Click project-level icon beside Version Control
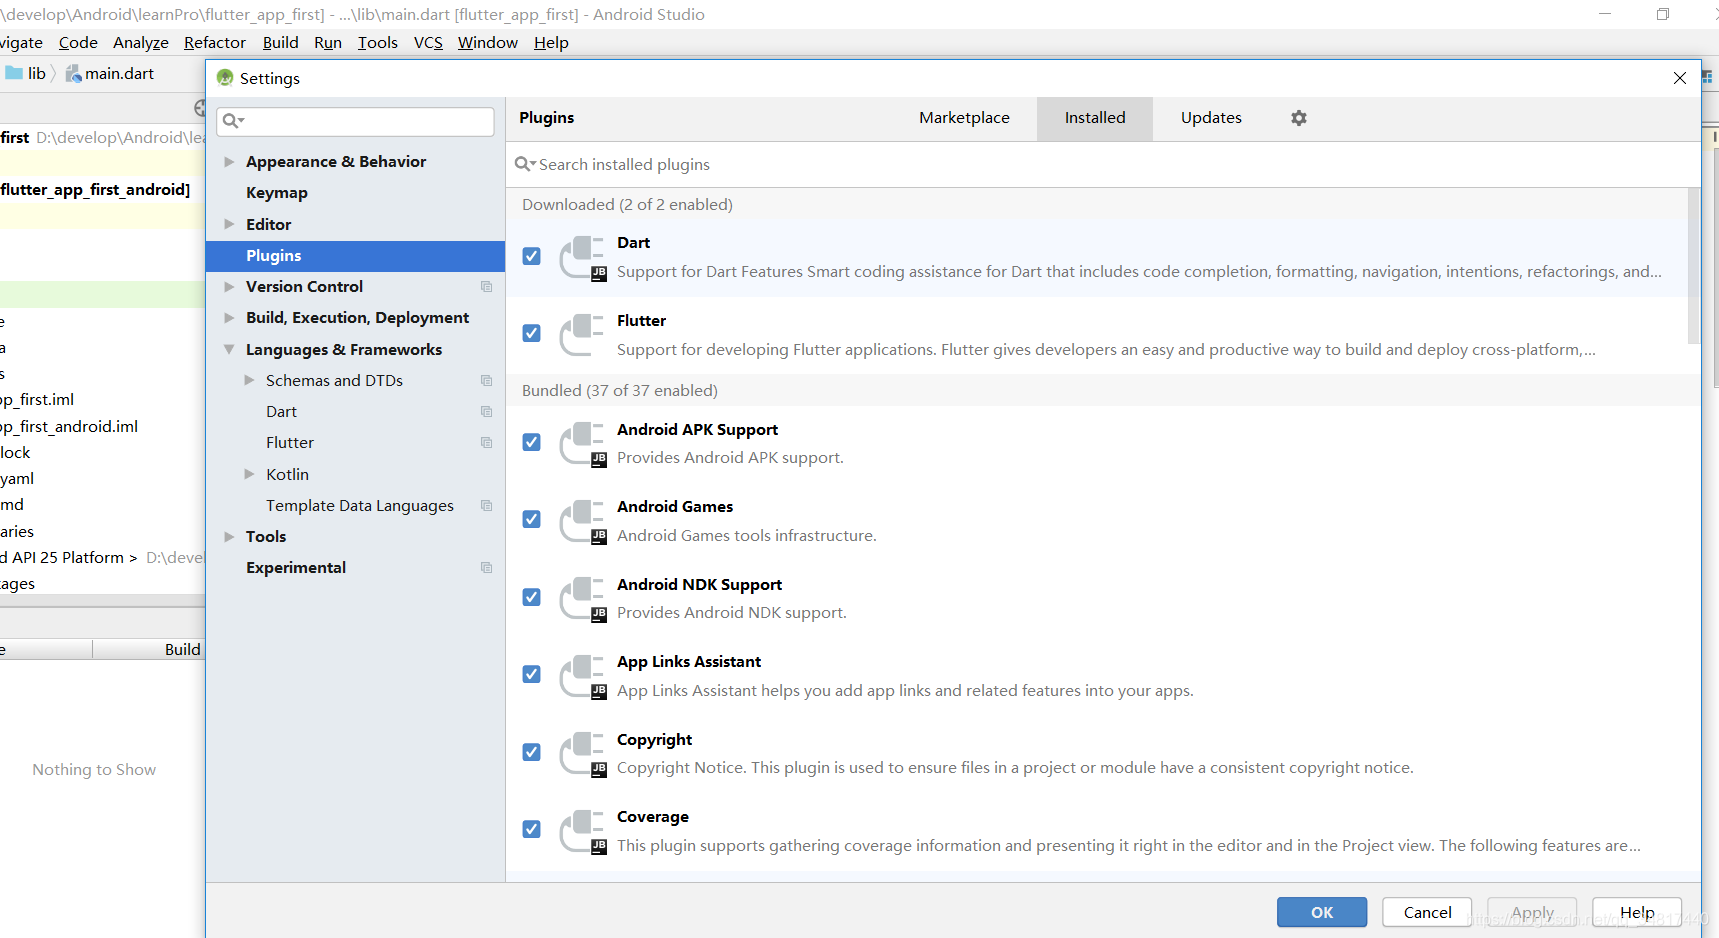Screen dimensions: 1719x938 pos(487,287)
